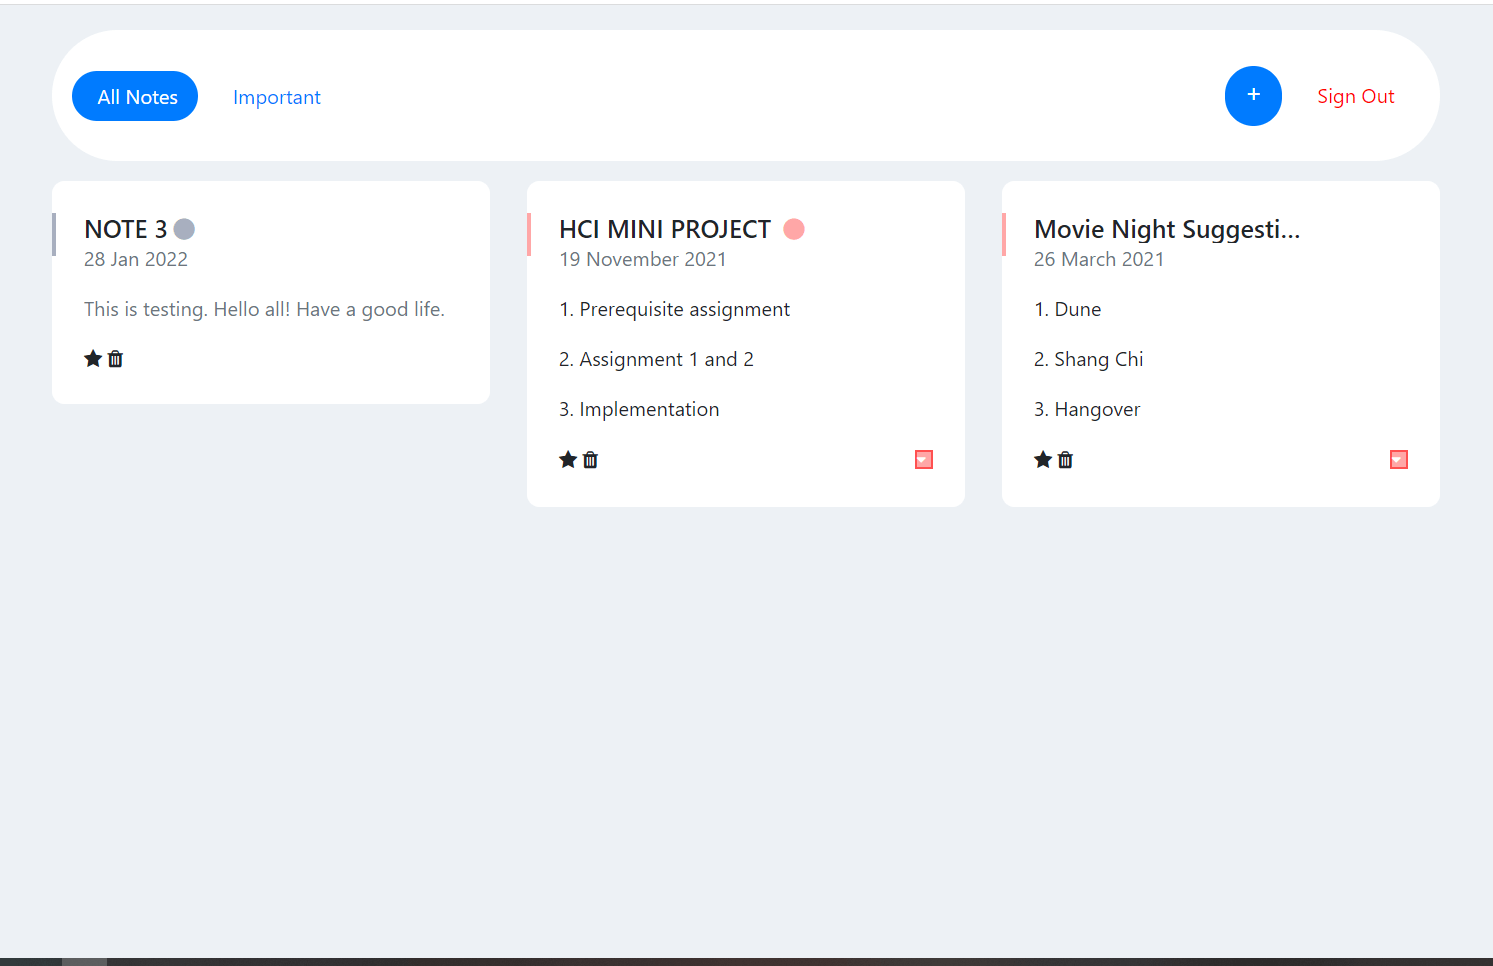Toggle the star on HCI MINI PROJECT

[568, 459]
